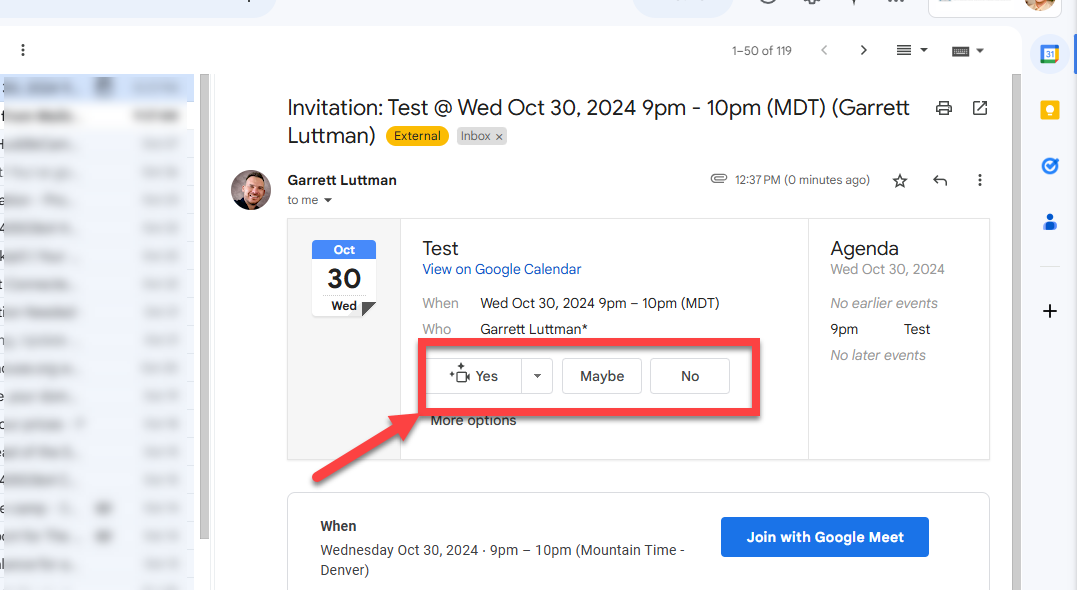Open Google Tasks side panel icon
Image resolution: width=1077 pixels, height=590 pixels.
click(x=1050, y=166)
